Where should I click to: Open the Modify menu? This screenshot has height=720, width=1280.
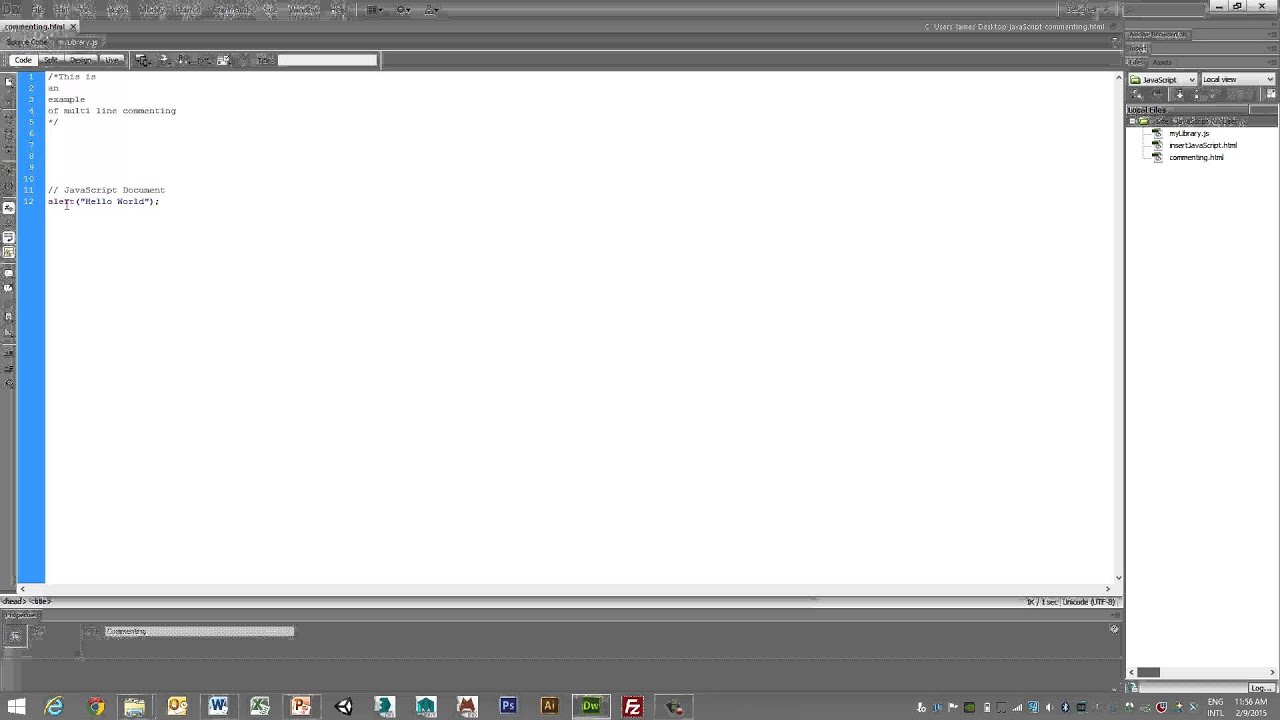152,9
